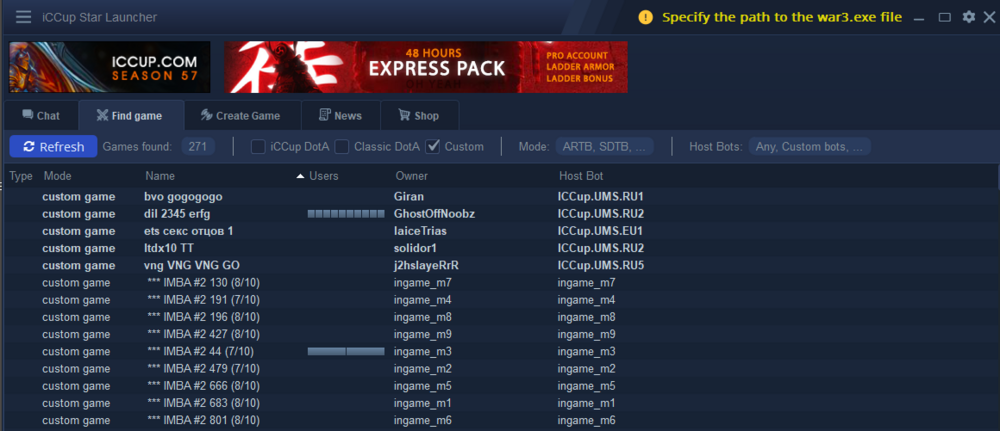
Task: Open the hamburger menu icon
Action: [x=23, y=17]
